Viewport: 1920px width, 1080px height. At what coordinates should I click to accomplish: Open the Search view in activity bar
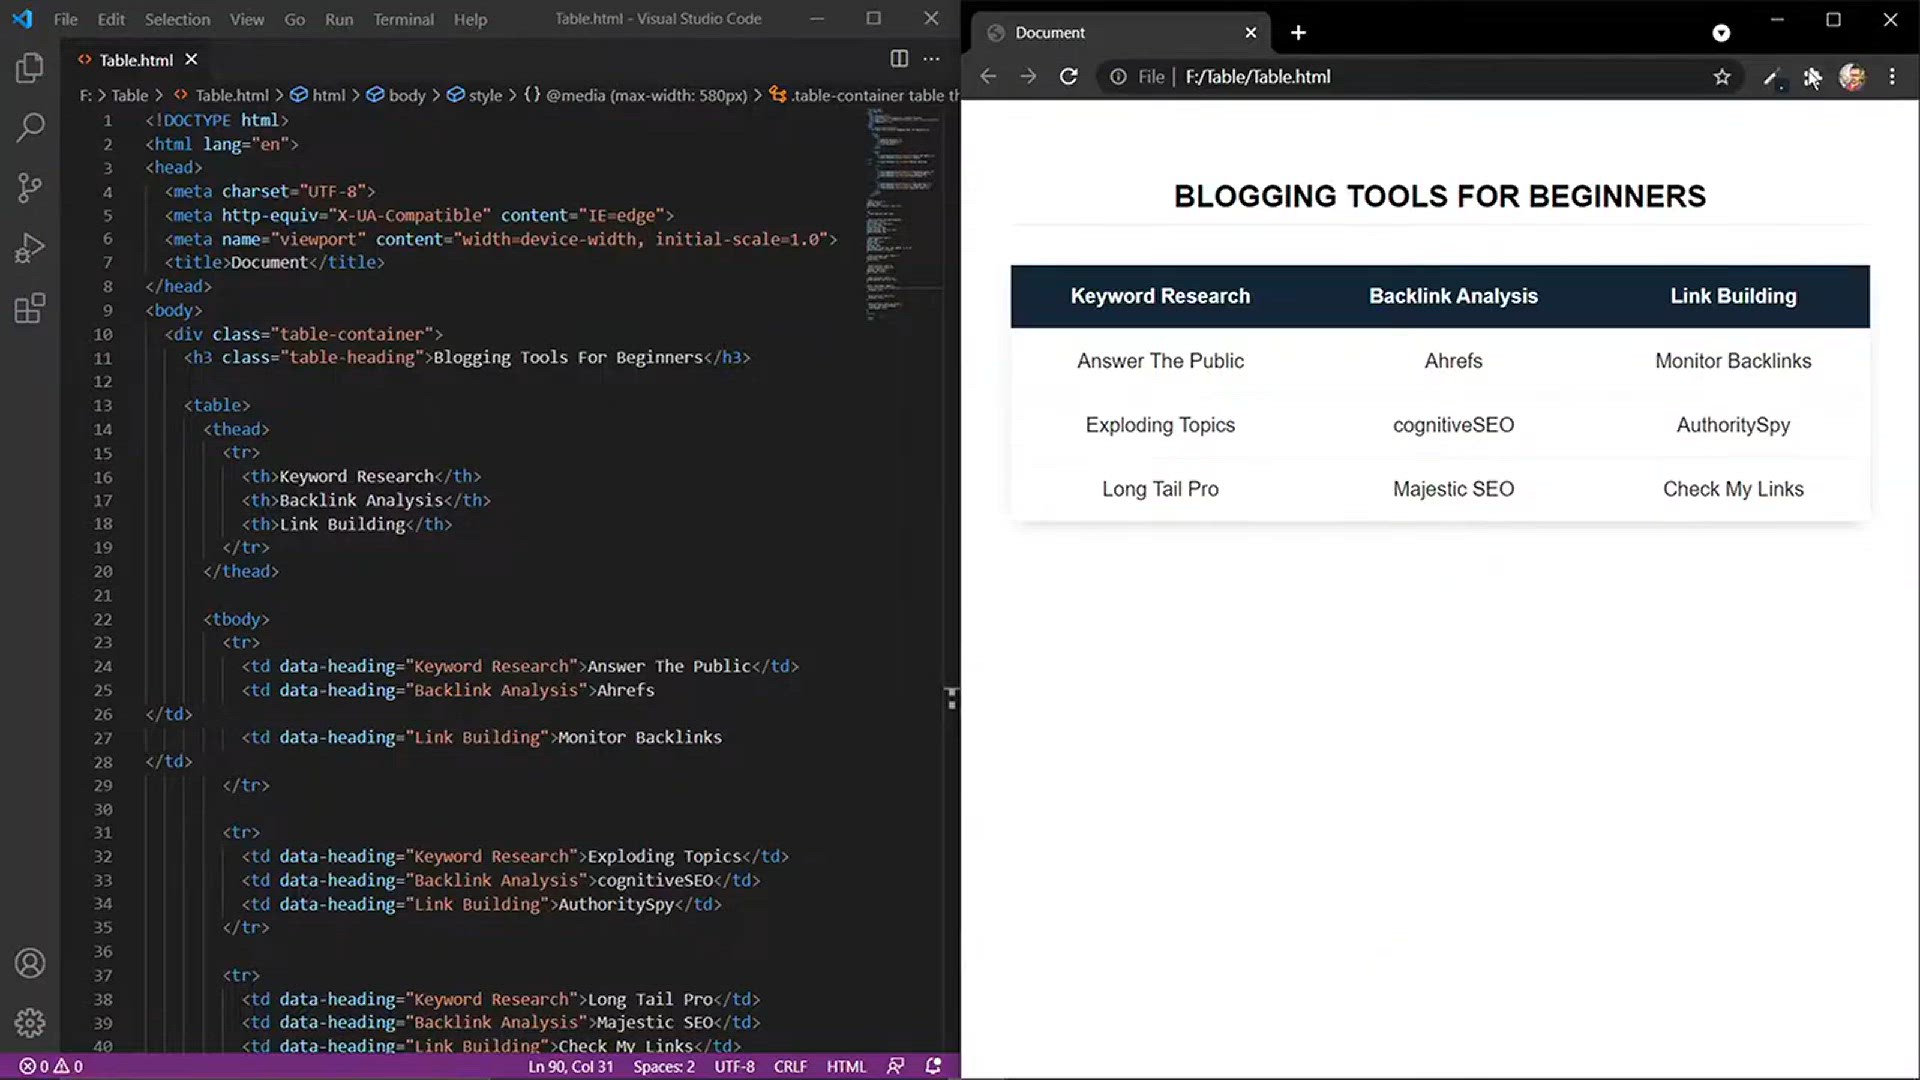click(30, 127)
